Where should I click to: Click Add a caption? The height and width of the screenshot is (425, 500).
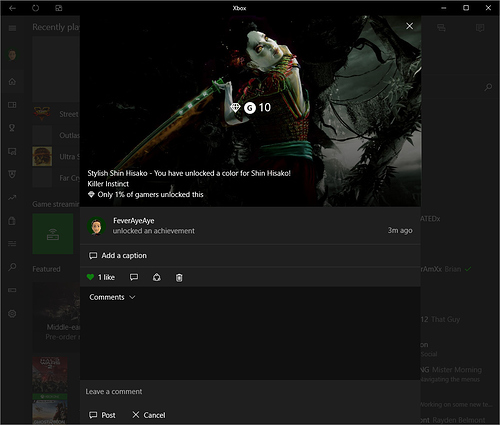pos(118,256)
